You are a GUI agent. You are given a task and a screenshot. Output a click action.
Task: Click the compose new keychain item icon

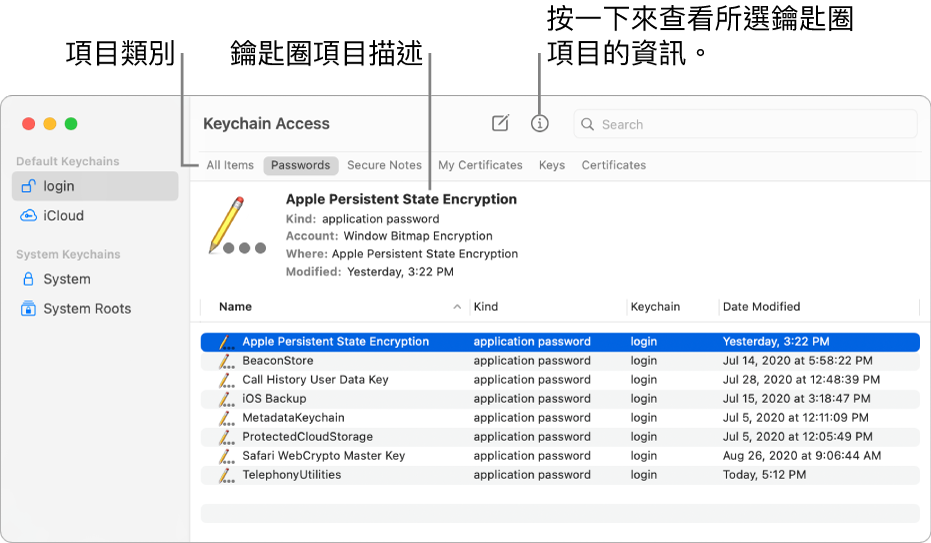[x=501, y=123]
